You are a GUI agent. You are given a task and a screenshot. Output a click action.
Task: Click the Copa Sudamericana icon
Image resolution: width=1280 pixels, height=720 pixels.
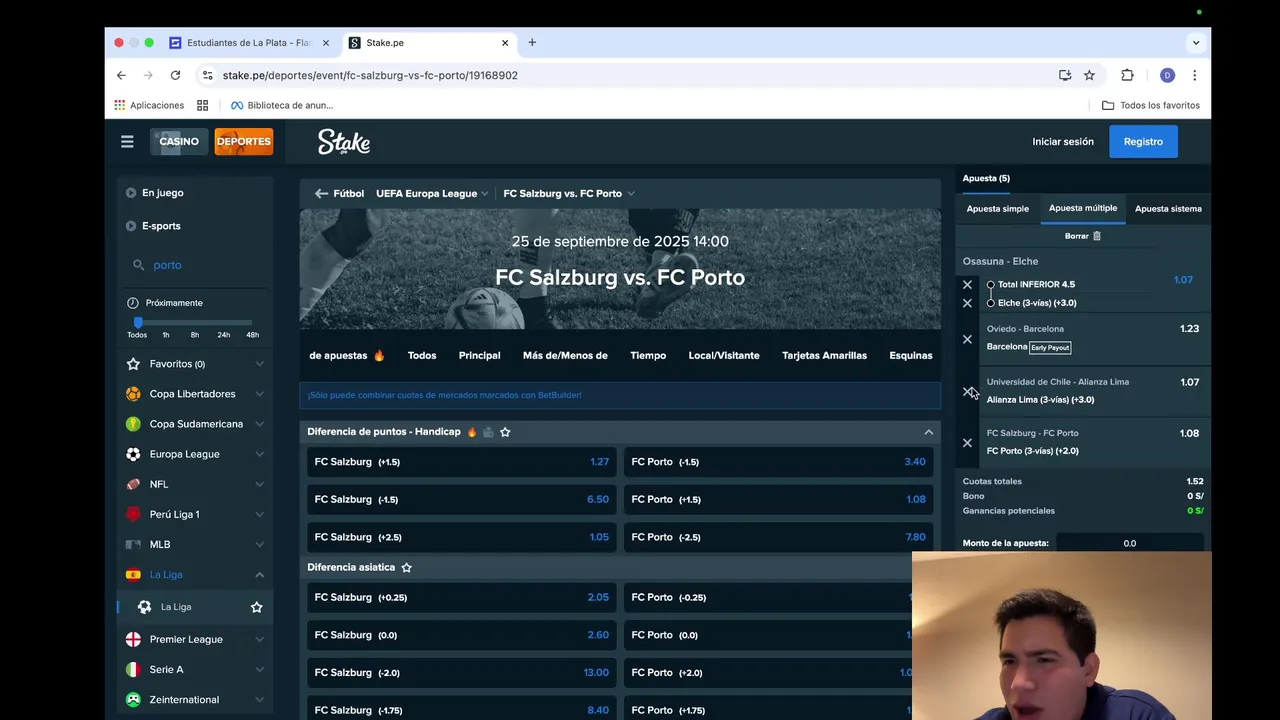[133, 424]
